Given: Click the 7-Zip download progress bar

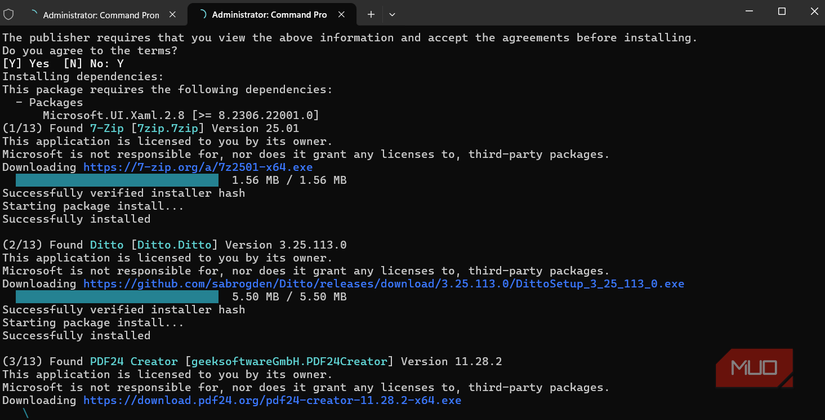Looking at the screenshot, I should pos(117,181).
